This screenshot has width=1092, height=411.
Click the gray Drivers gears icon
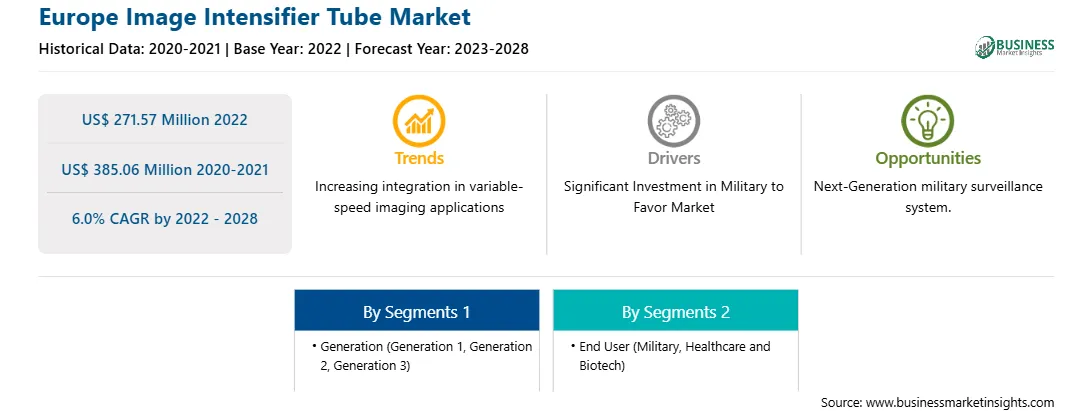pos(673,121)
